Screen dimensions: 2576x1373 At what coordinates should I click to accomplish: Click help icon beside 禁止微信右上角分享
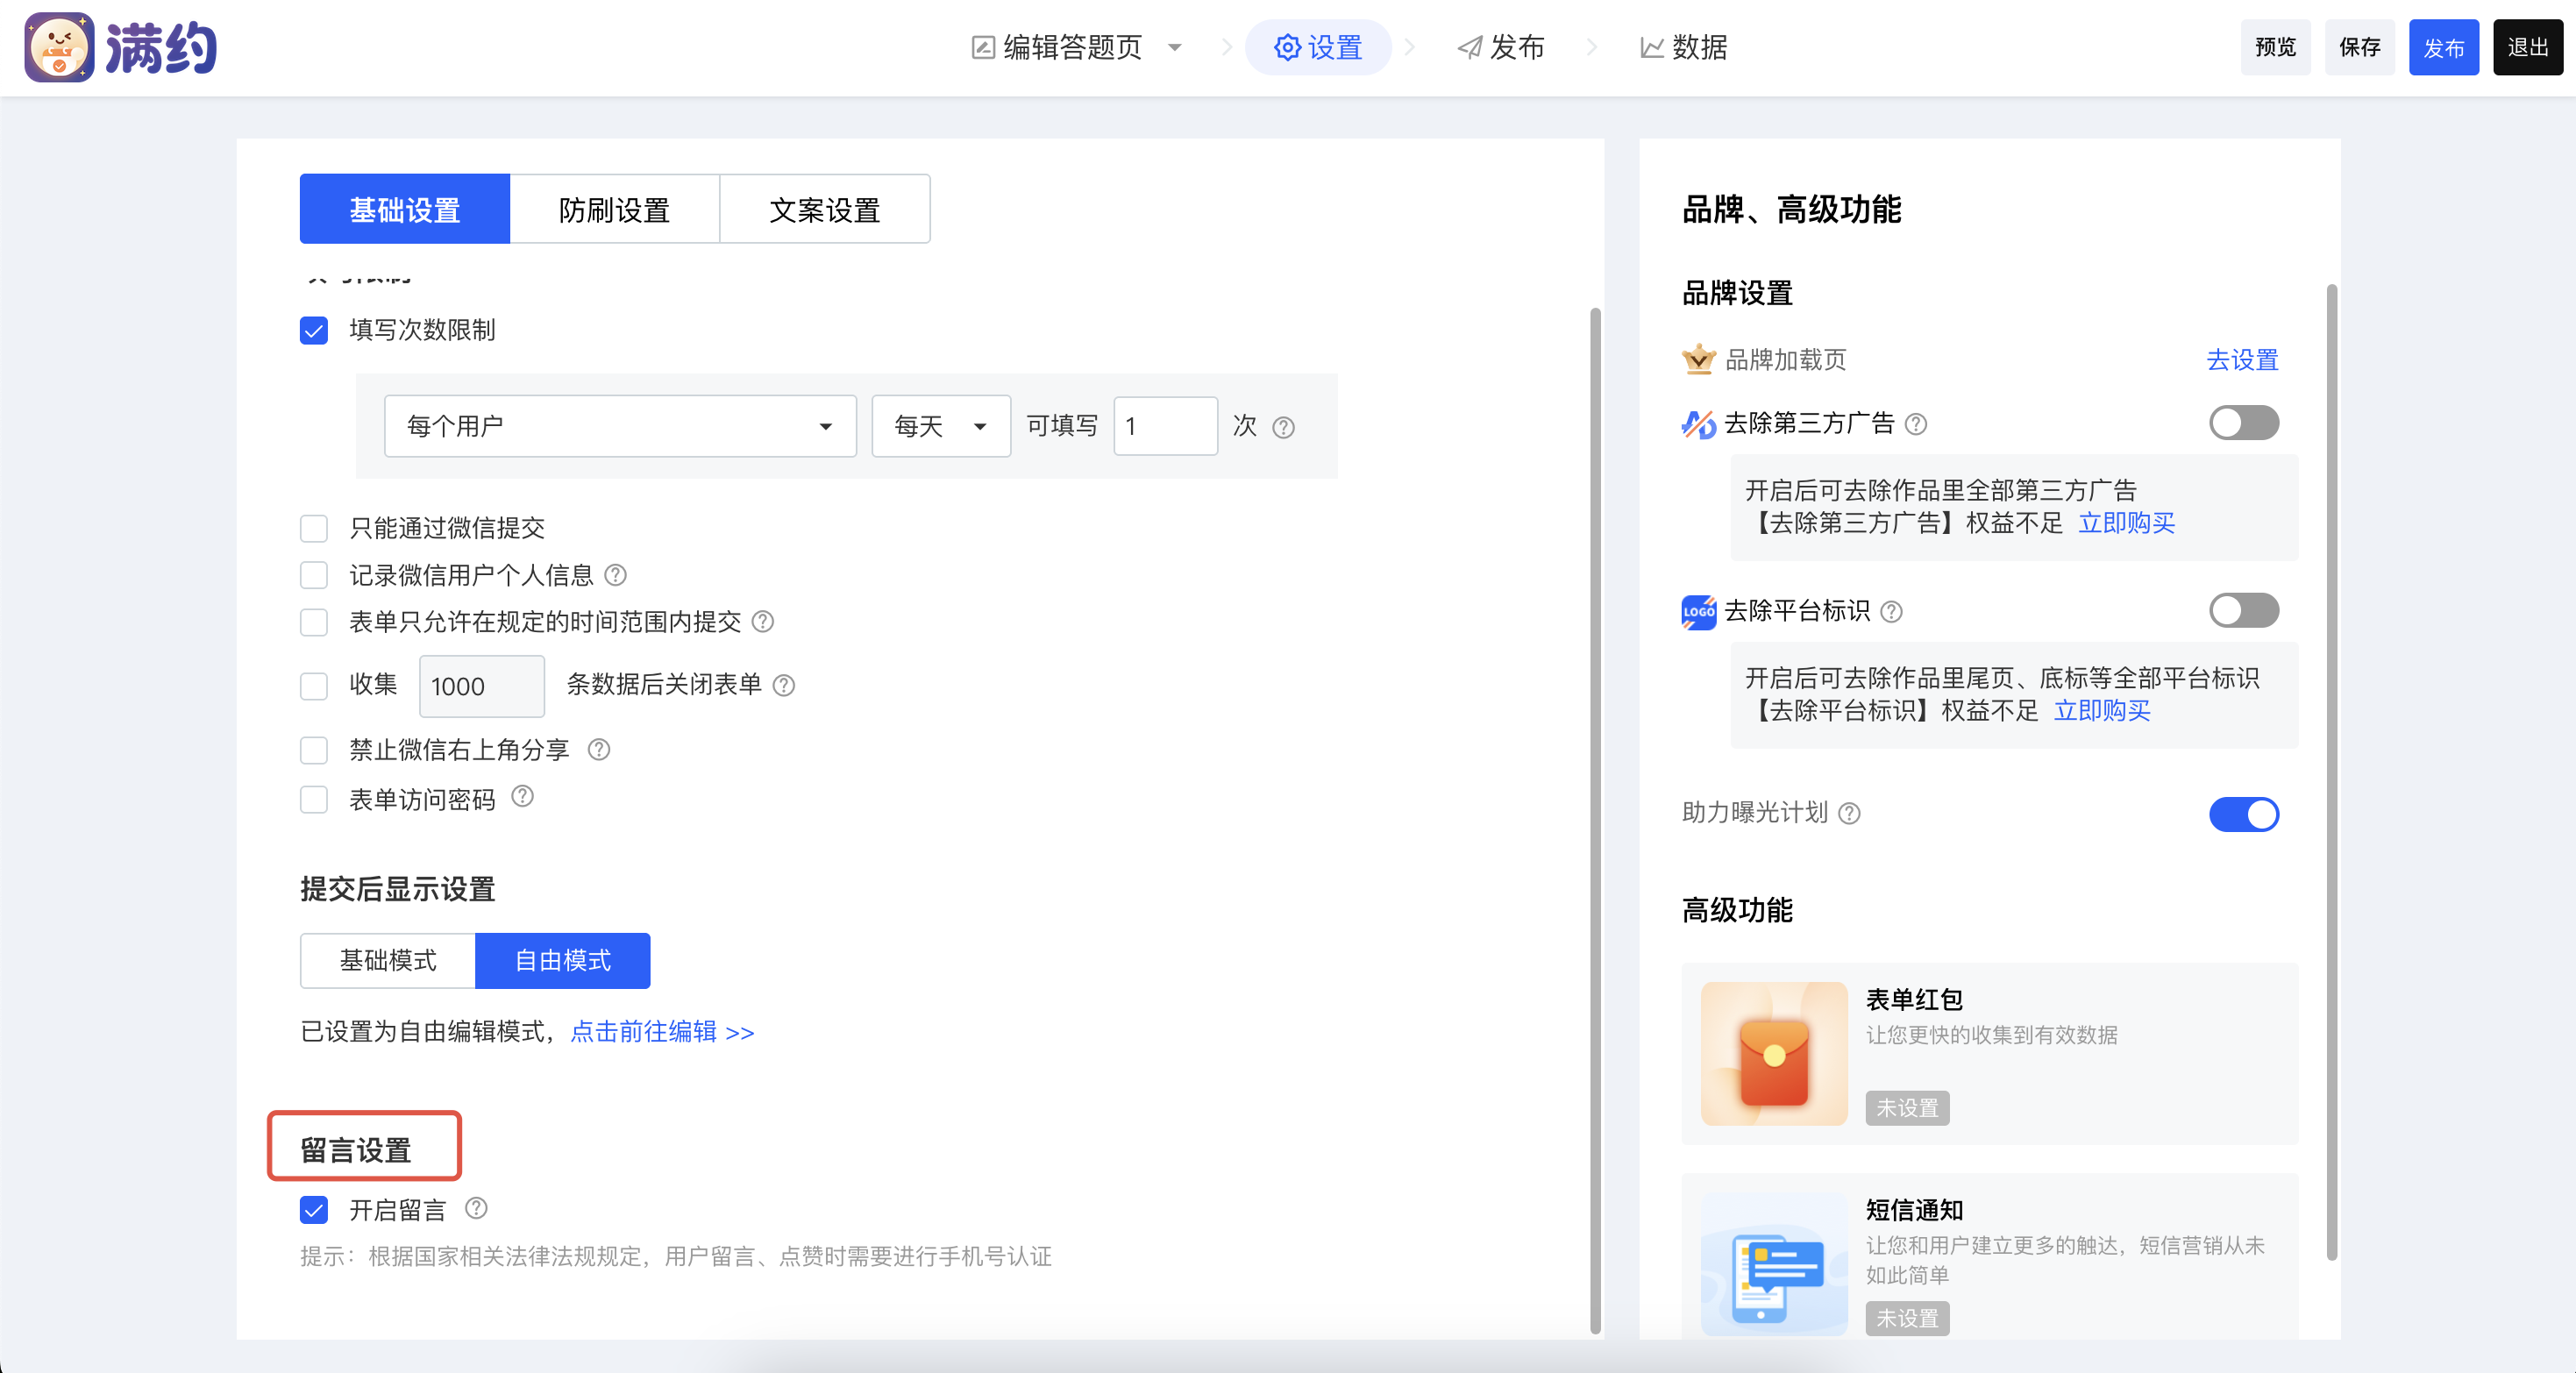598,749
